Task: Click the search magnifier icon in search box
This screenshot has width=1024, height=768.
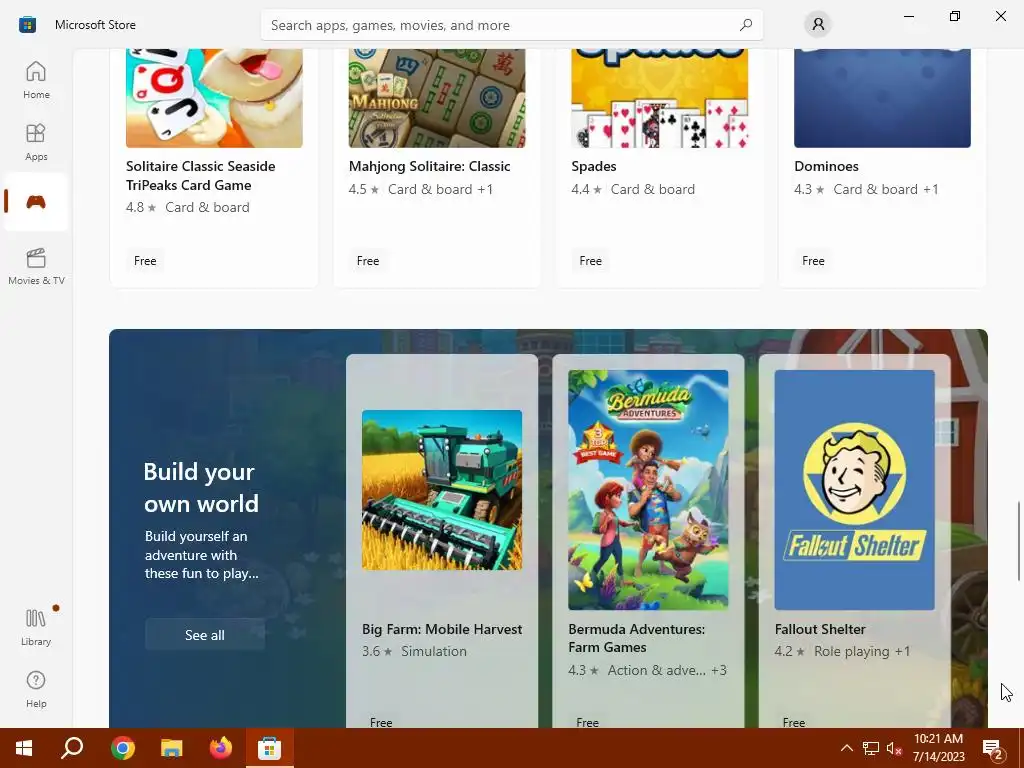Action: tap(746, 25)
